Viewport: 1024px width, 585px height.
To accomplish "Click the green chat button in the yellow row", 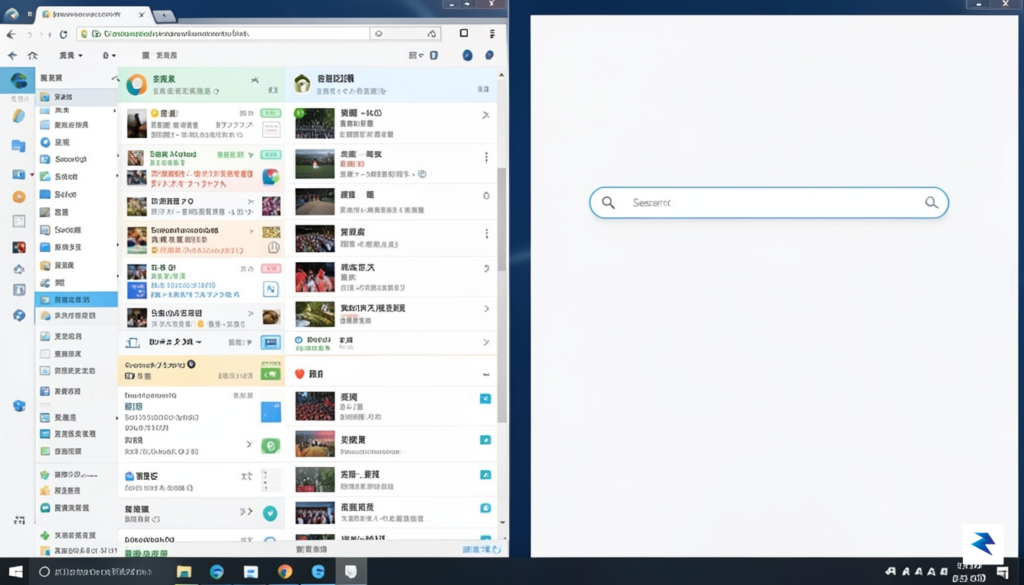I will (271, 374).
